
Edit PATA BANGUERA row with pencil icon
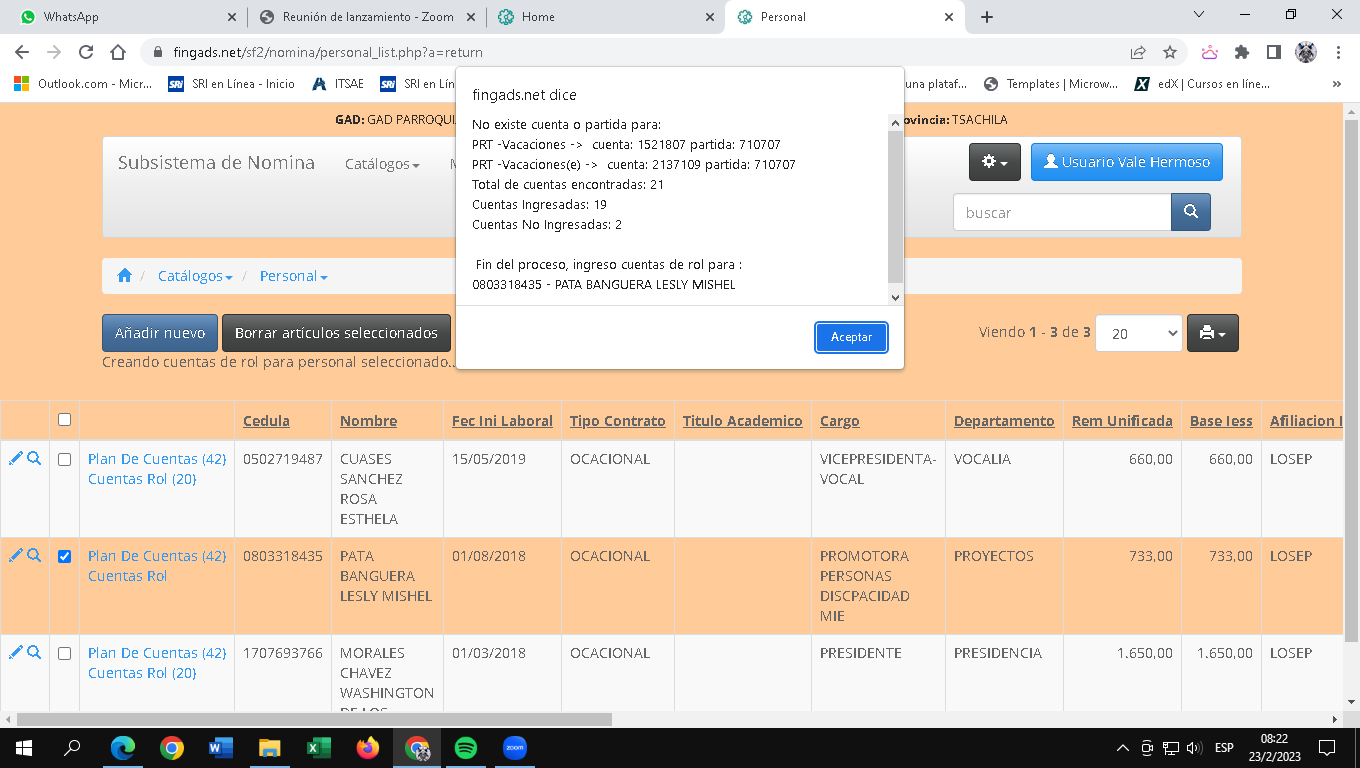click(x=15, y=555)
